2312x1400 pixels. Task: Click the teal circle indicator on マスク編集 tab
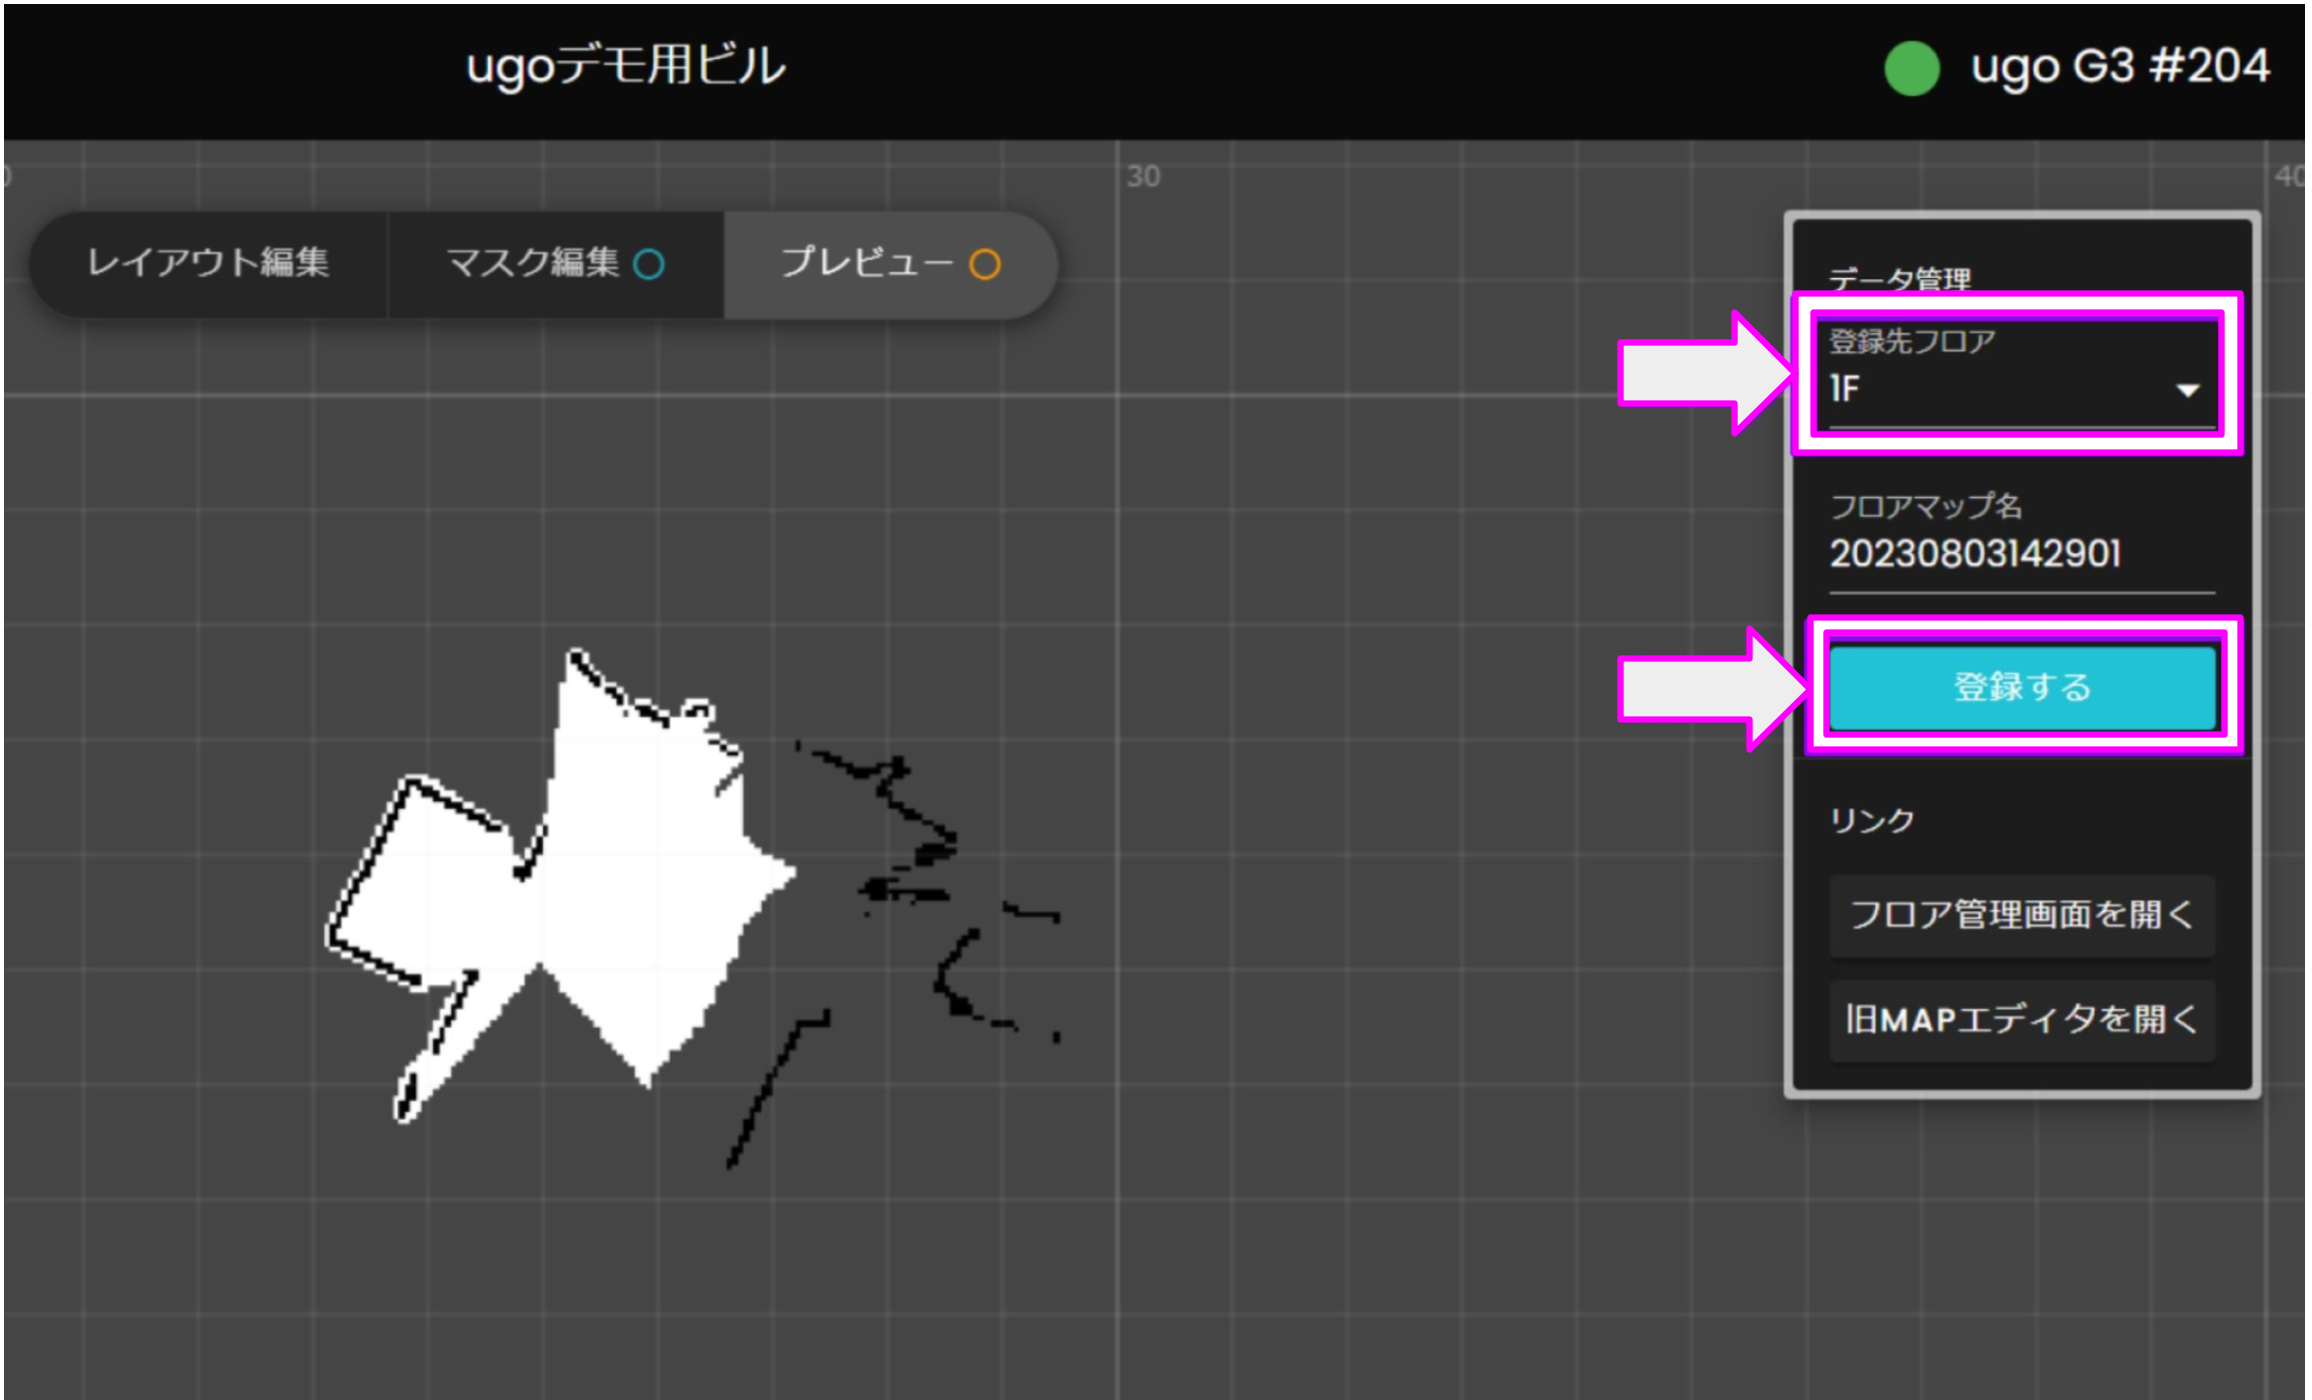pyautogui.click(x=651, y=264)
